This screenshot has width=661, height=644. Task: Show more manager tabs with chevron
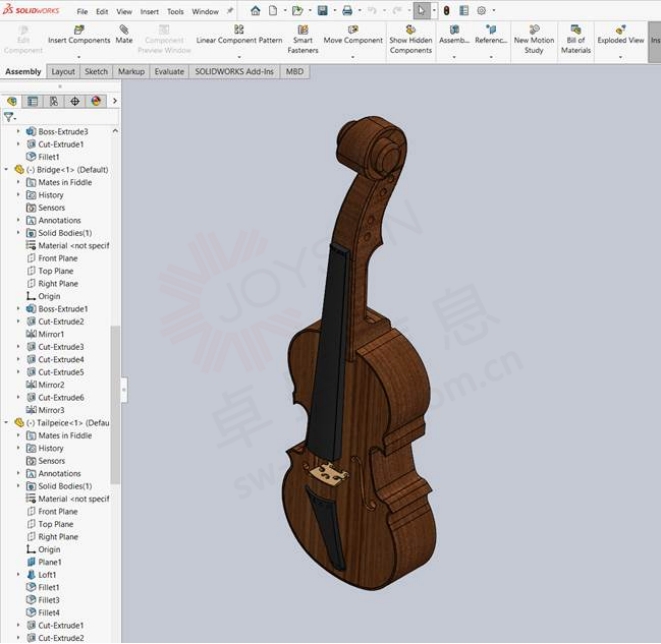click(115, 101)
